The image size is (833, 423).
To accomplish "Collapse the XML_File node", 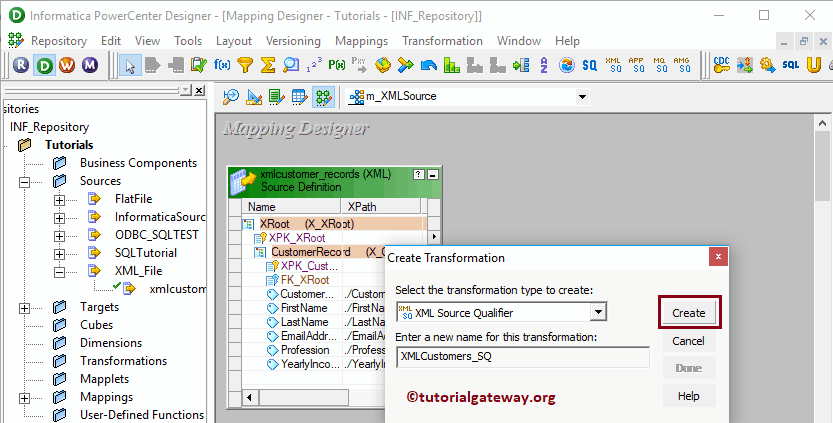I will [x=60, y=272].
